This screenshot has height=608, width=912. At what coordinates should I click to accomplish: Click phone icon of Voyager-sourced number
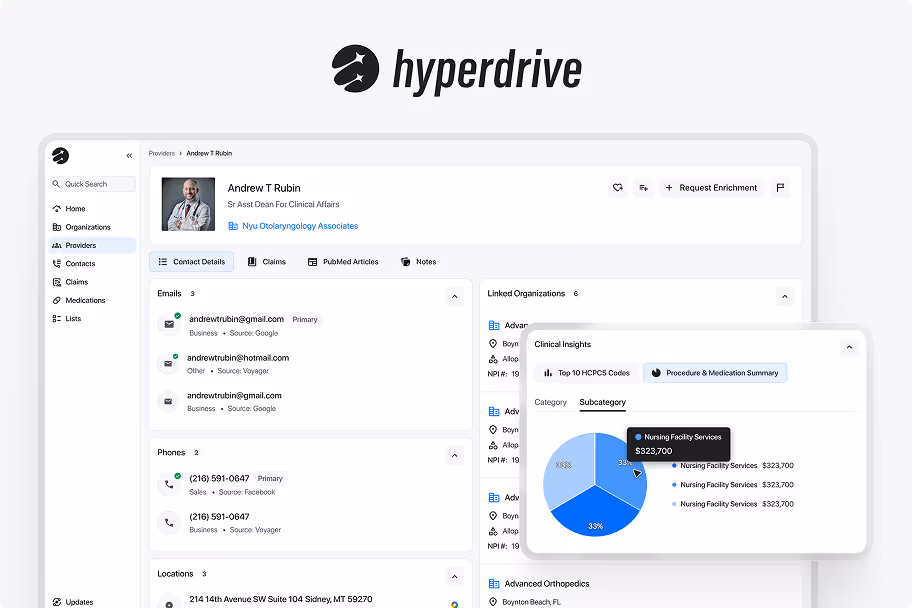(169, 522)
